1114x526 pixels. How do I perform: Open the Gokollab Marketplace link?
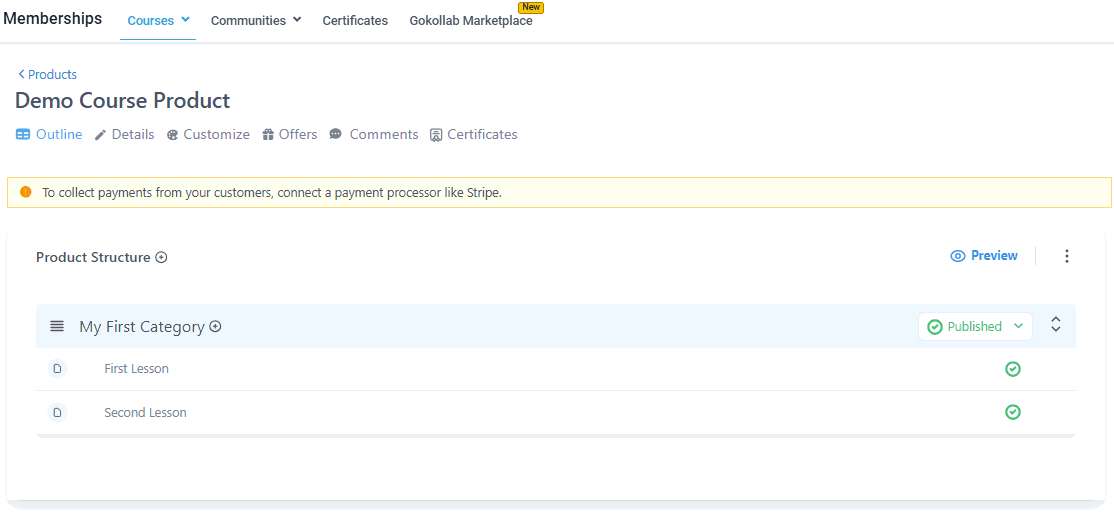[x=471, y=21]
